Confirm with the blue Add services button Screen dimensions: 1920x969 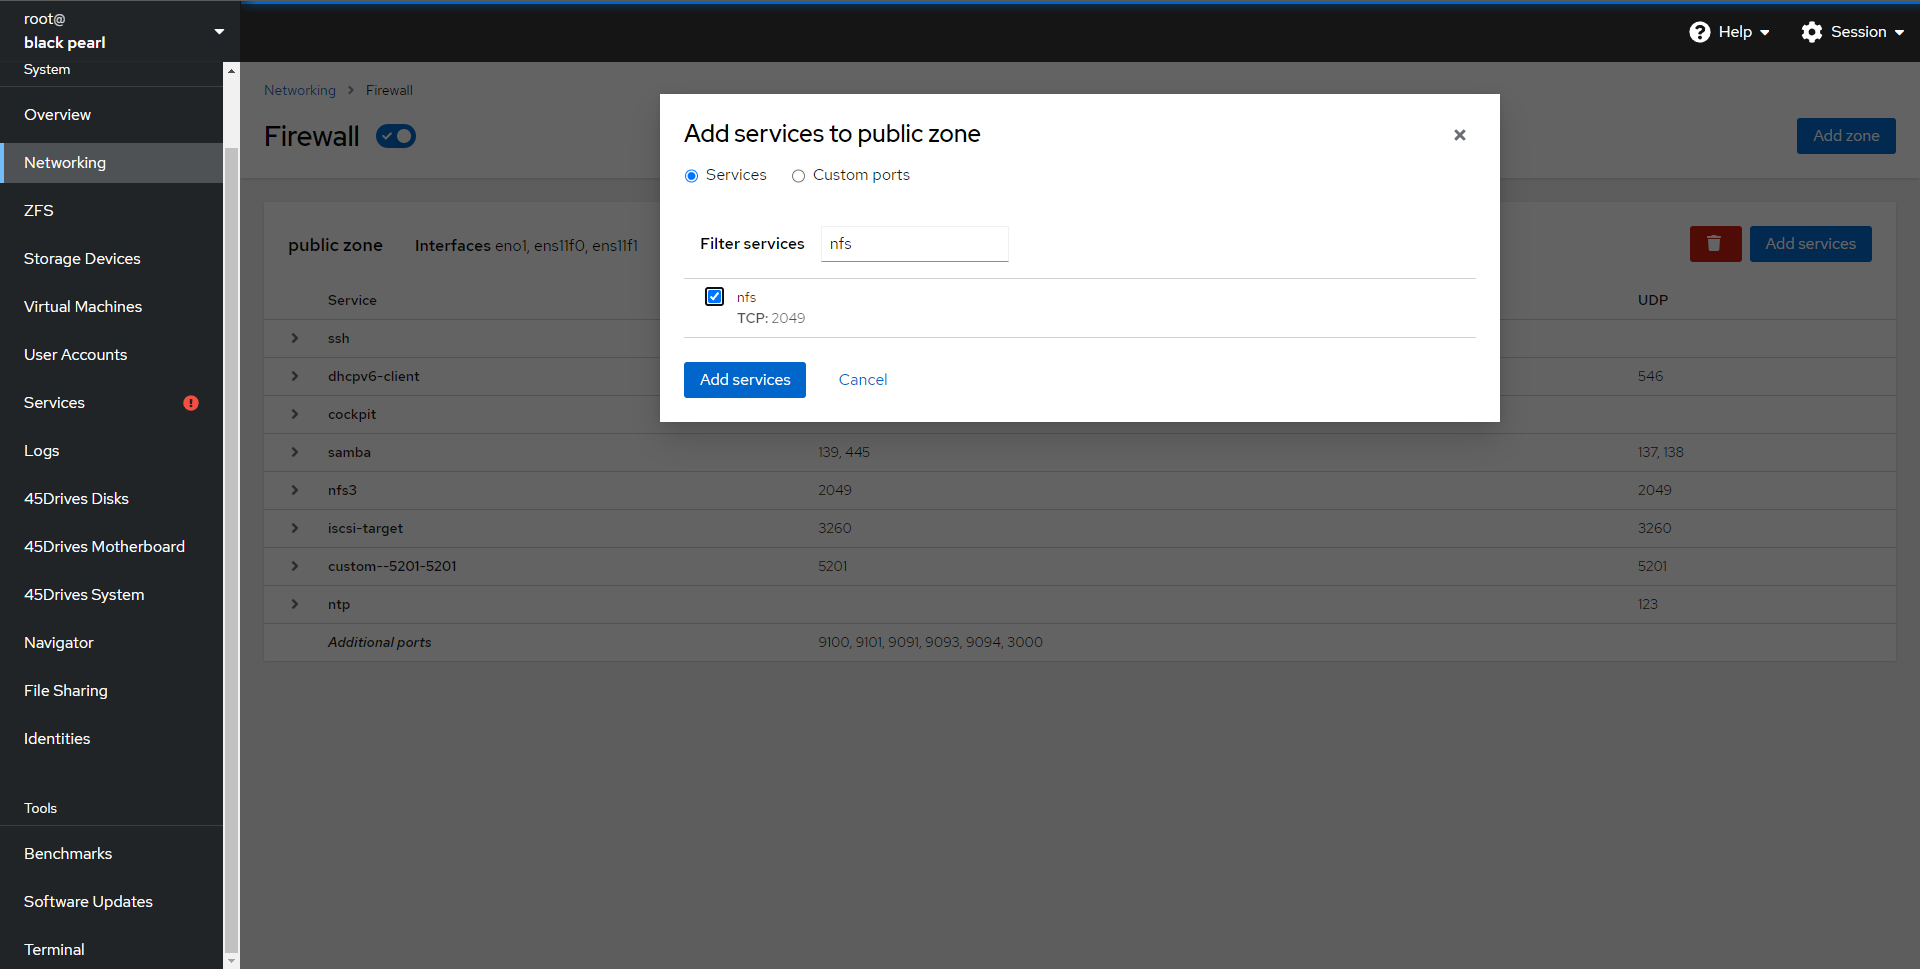(745, 380)
